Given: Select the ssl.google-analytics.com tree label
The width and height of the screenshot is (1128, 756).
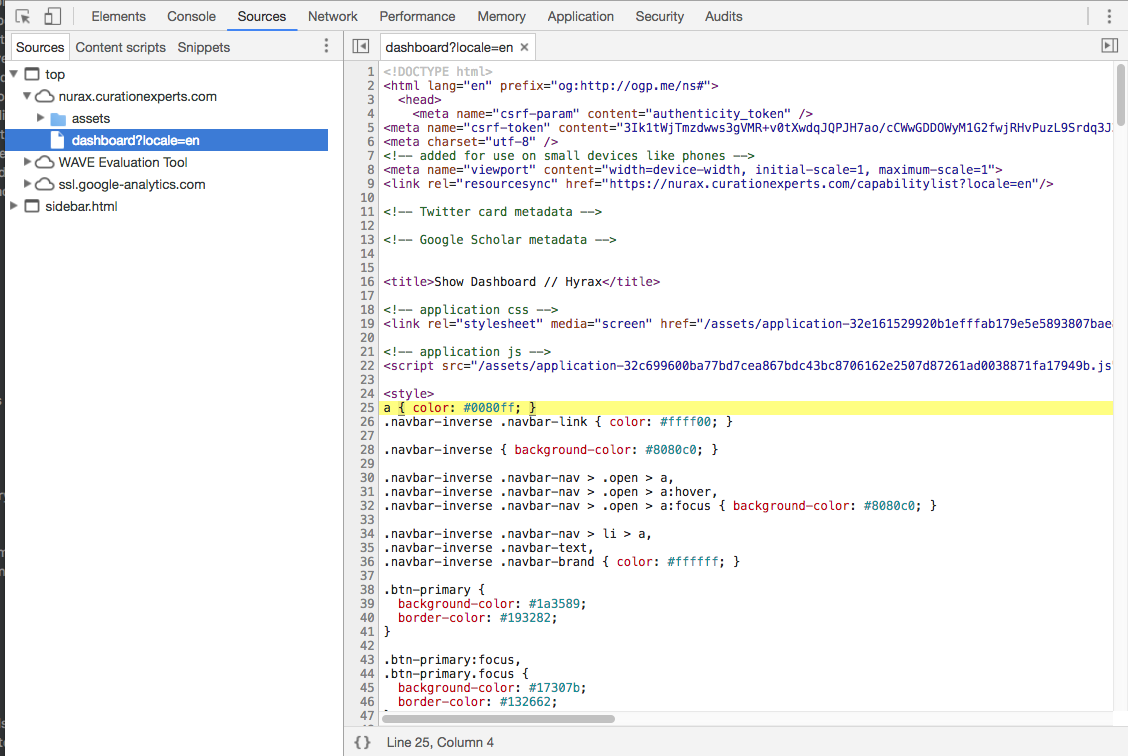Looking at the screenshot, I should (x=132, y=184).
